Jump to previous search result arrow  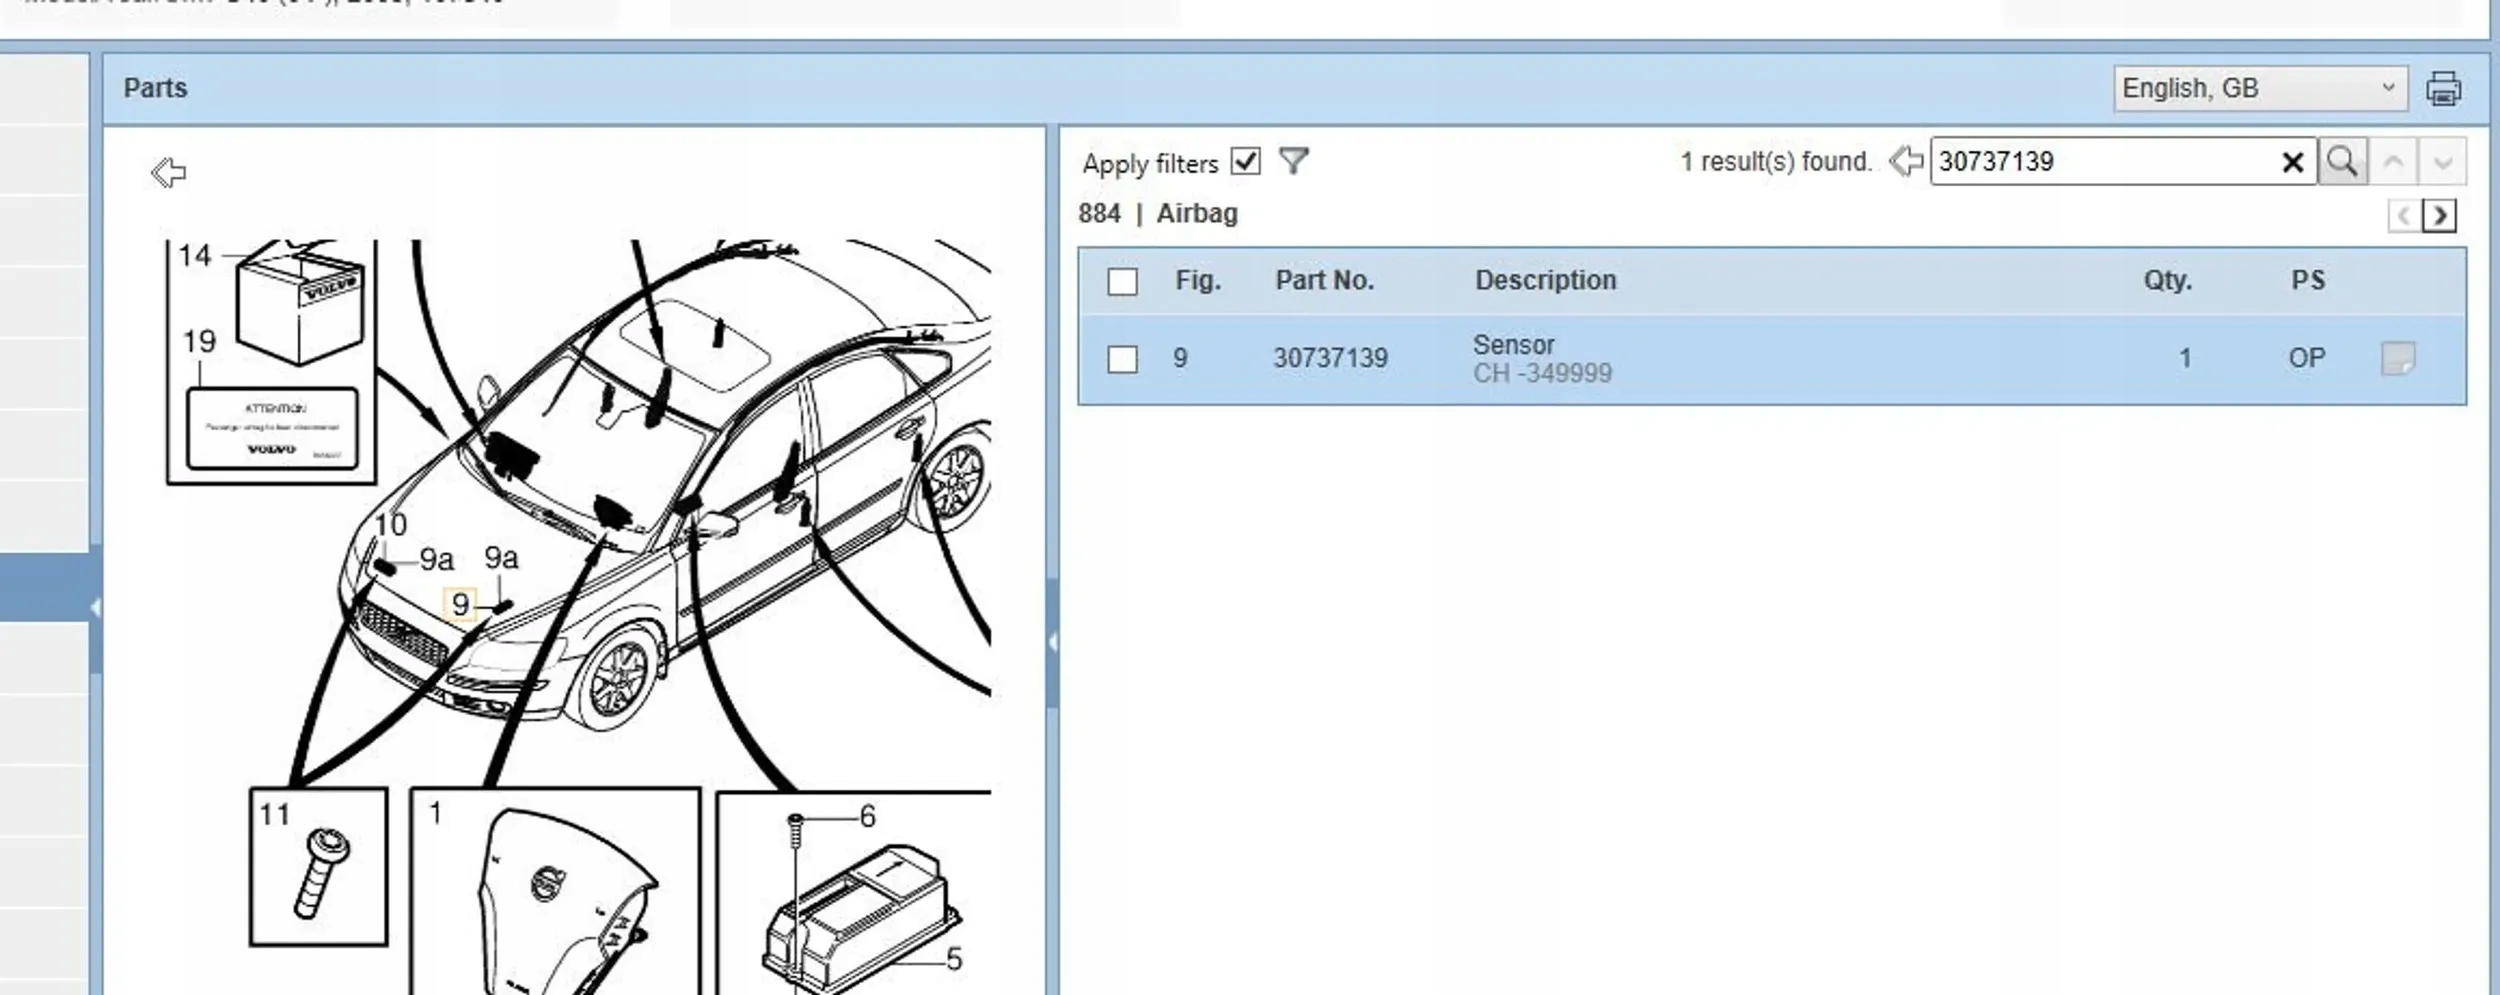point(2393,161)
